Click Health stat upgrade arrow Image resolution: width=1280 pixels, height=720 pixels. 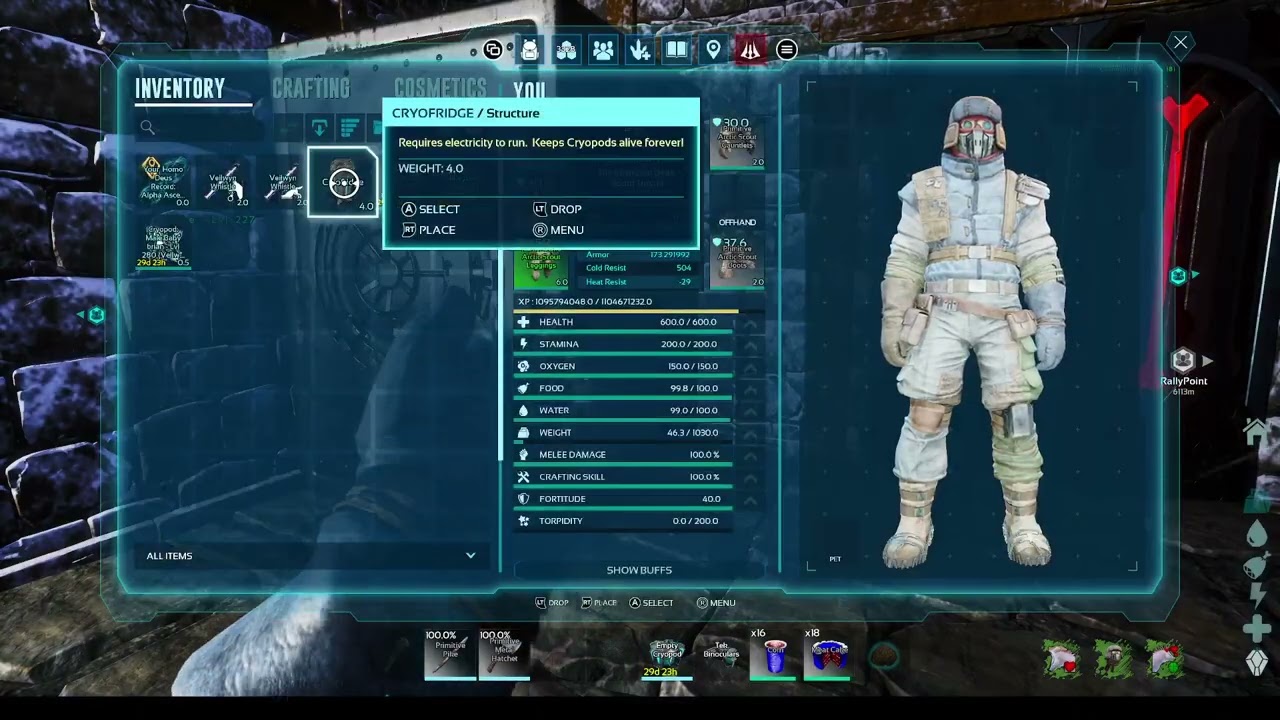tap(750, 322)
